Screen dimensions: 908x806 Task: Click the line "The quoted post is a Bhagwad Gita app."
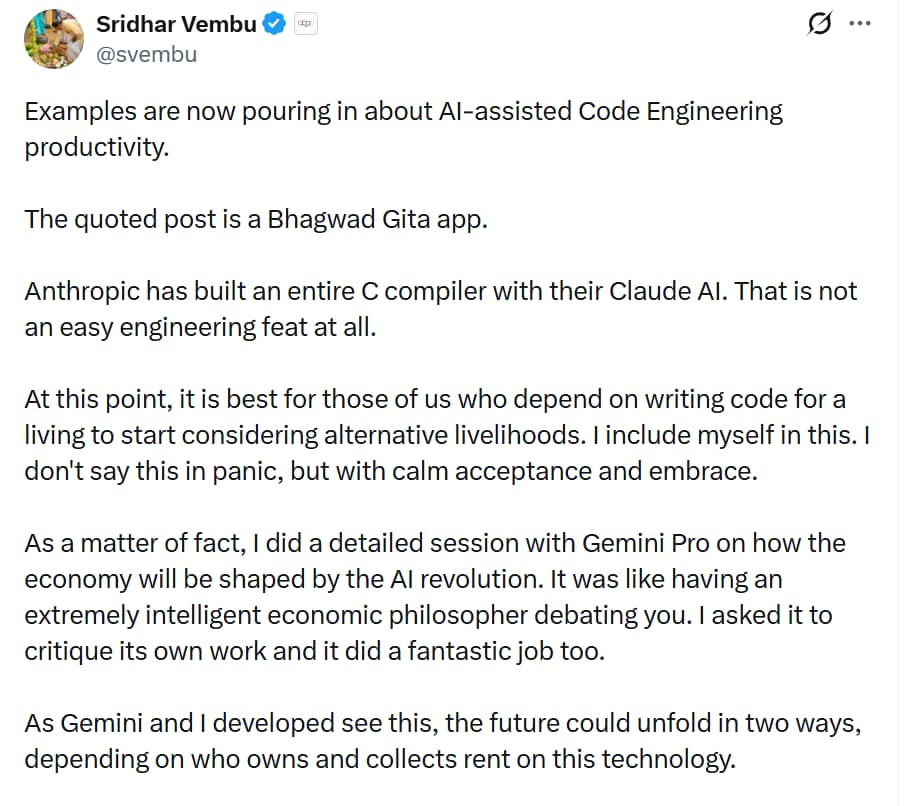(256, 219)
